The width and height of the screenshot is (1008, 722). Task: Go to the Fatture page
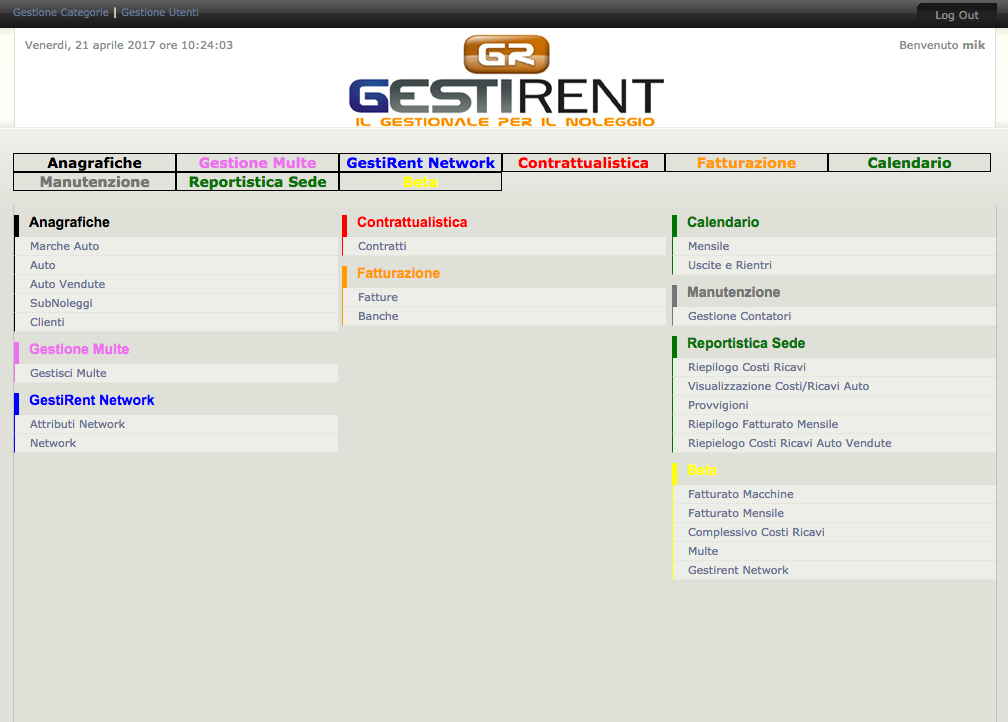tap(378, 297)
